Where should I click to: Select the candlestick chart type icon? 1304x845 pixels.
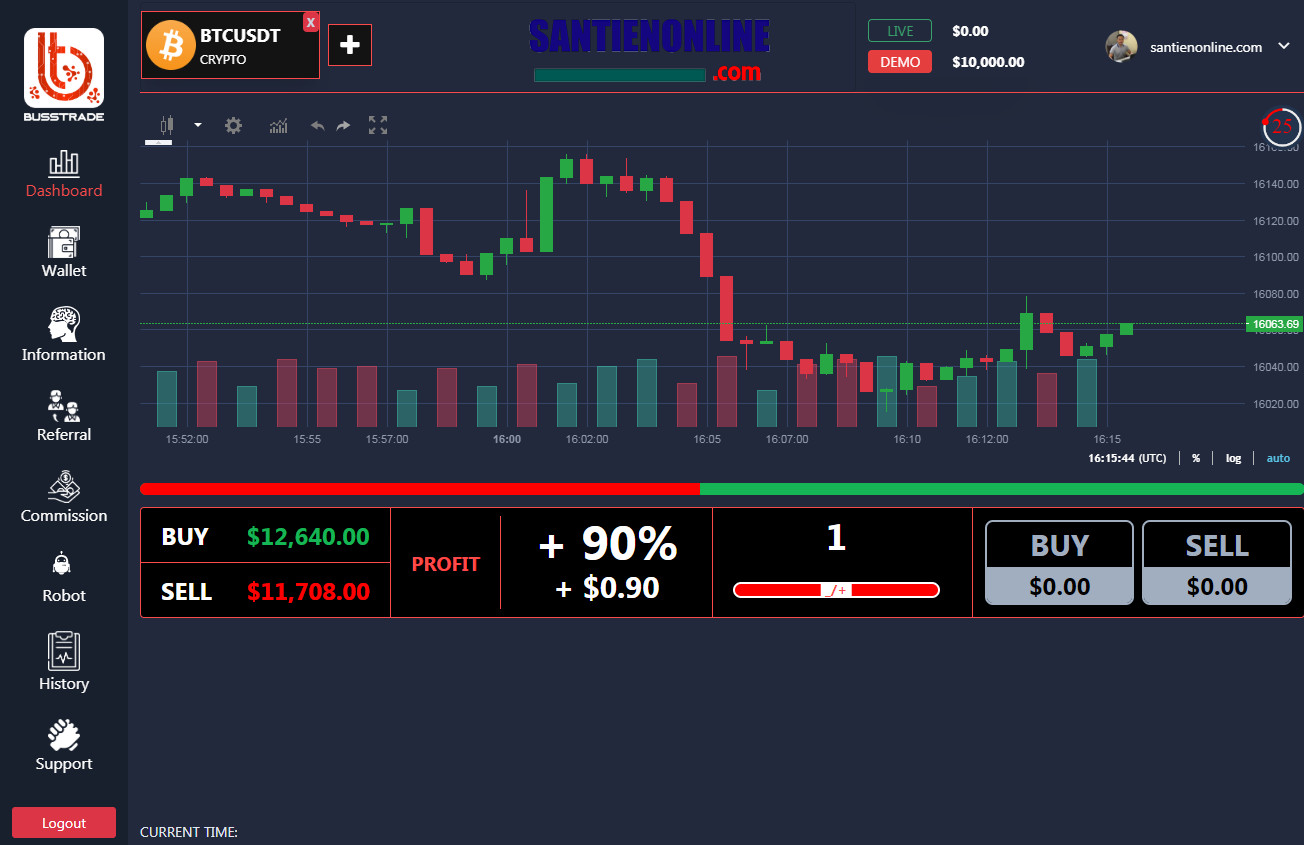pyautogui.click(x=166, y=125)
